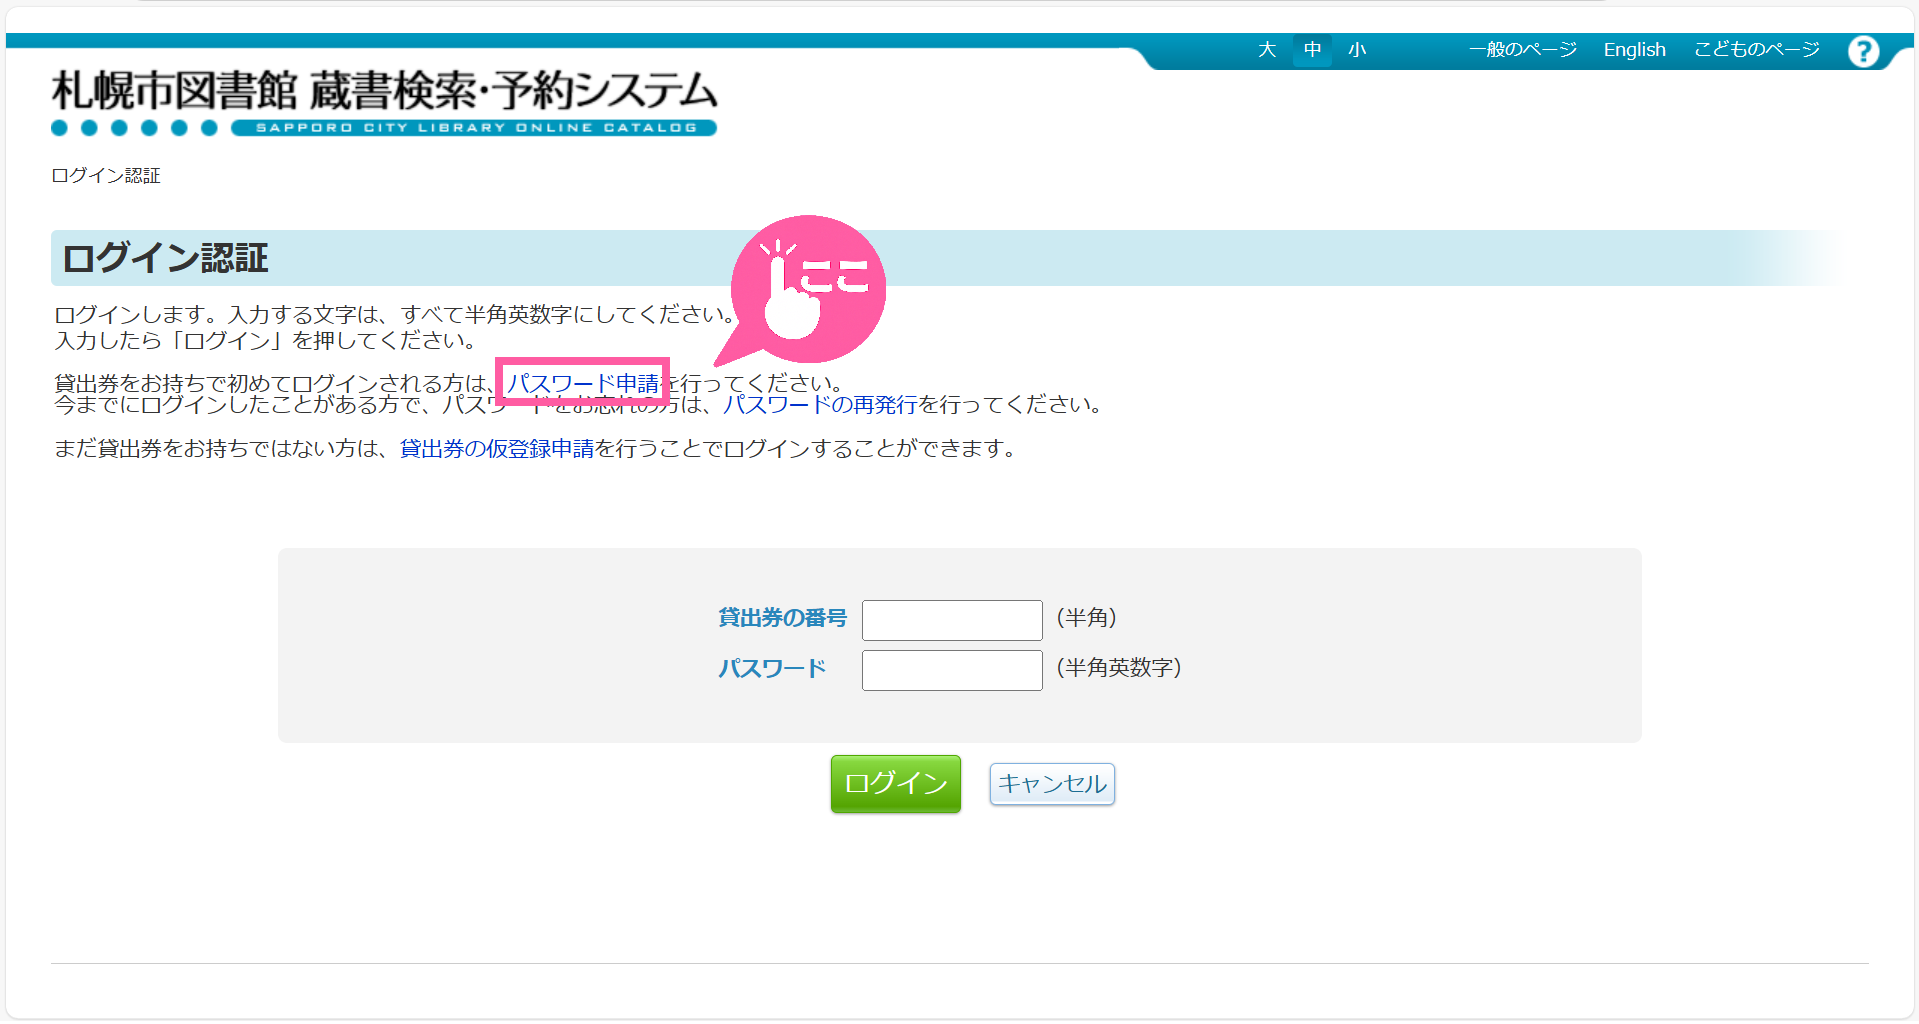The height and width of the screenshot is (1024, 1919).
Task: Click the ログイン認証 breadcrumb text
Action: pyautogui.click(x=106, y=176)
